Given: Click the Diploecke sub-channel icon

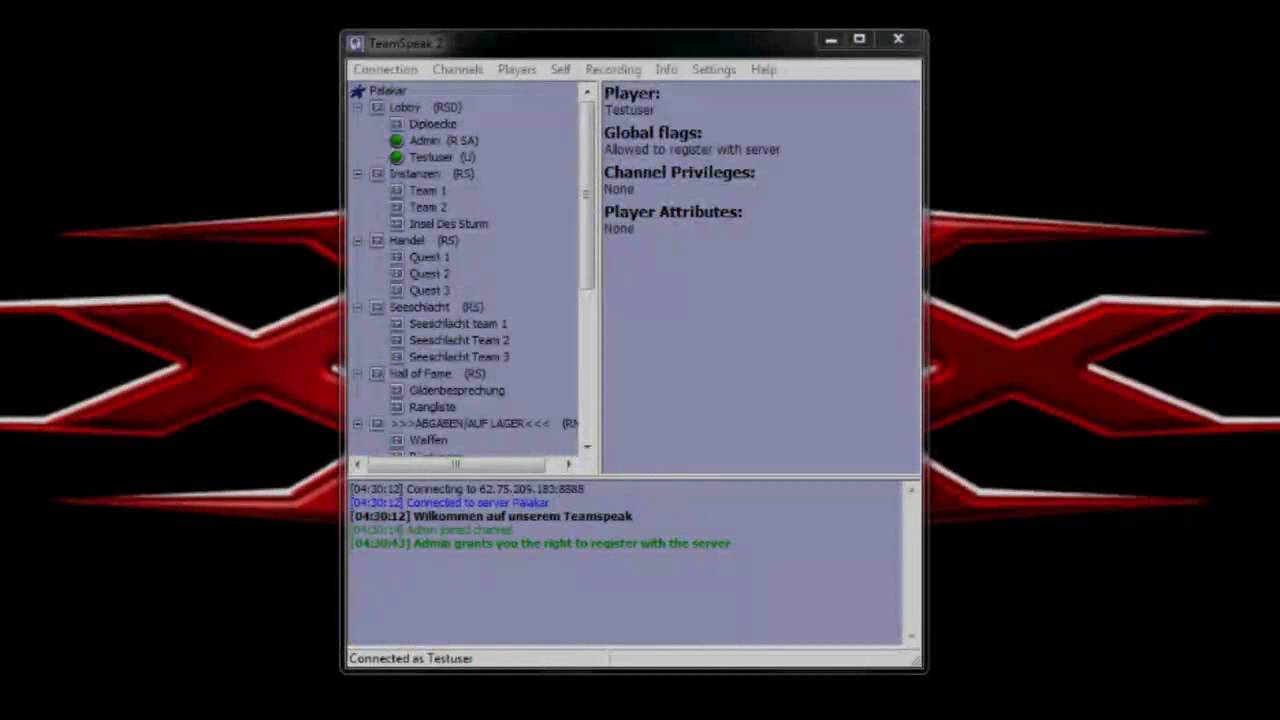Looking at the screenshot, I should [x=397, y=124].
